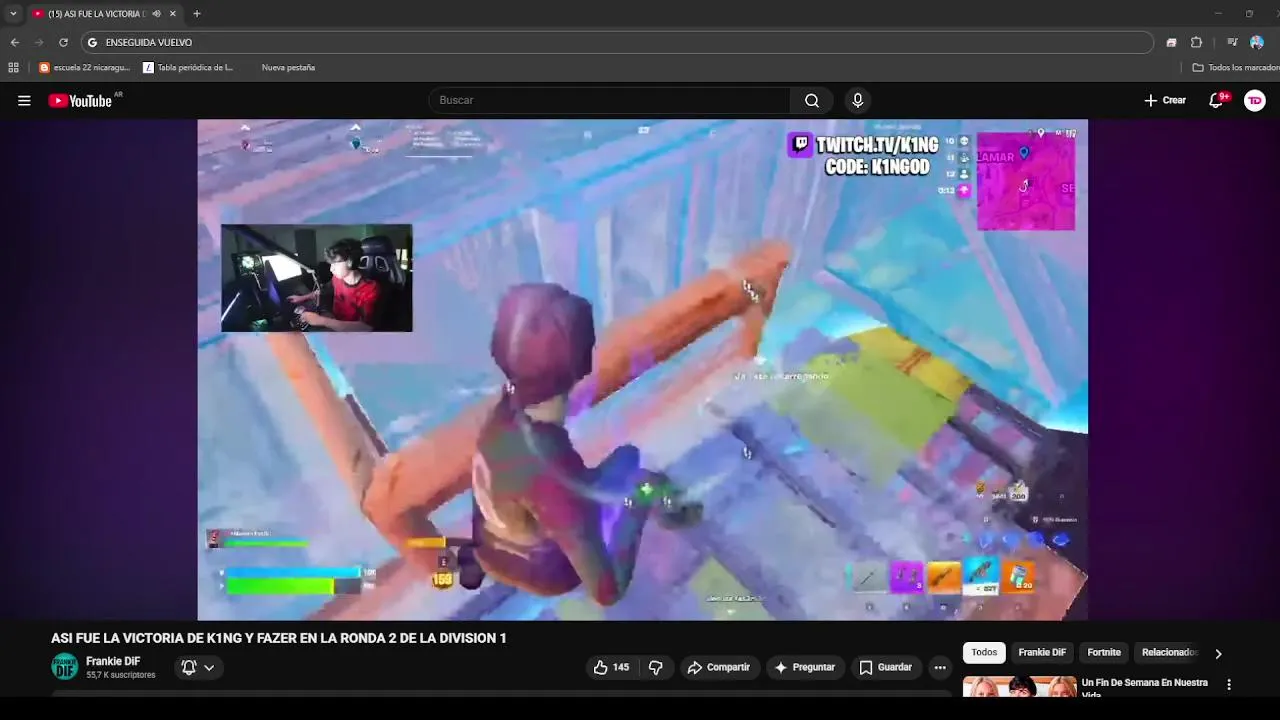1280x720 pixels.
Task: Dislike the video with thumbs down
Action: (656, 667)
